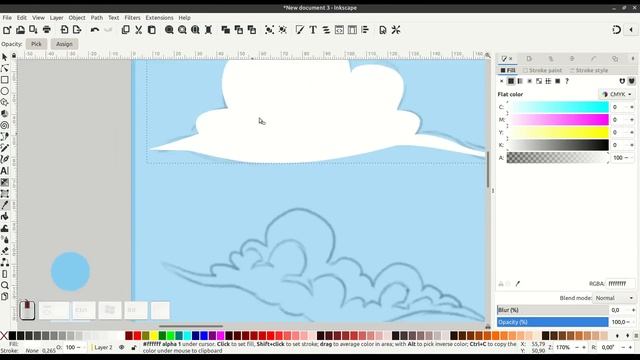Click the Open document icon
The height and width of the screenshot is (360, 640).
pos(20,30)
